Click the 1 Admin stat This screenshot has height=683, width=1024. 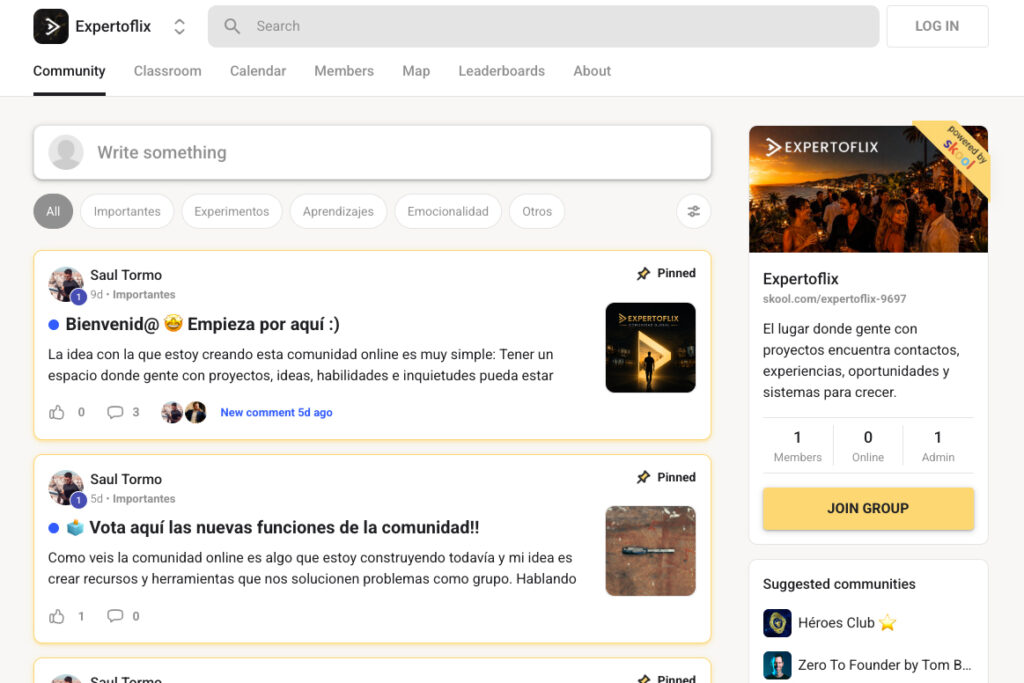pos(938,446)
